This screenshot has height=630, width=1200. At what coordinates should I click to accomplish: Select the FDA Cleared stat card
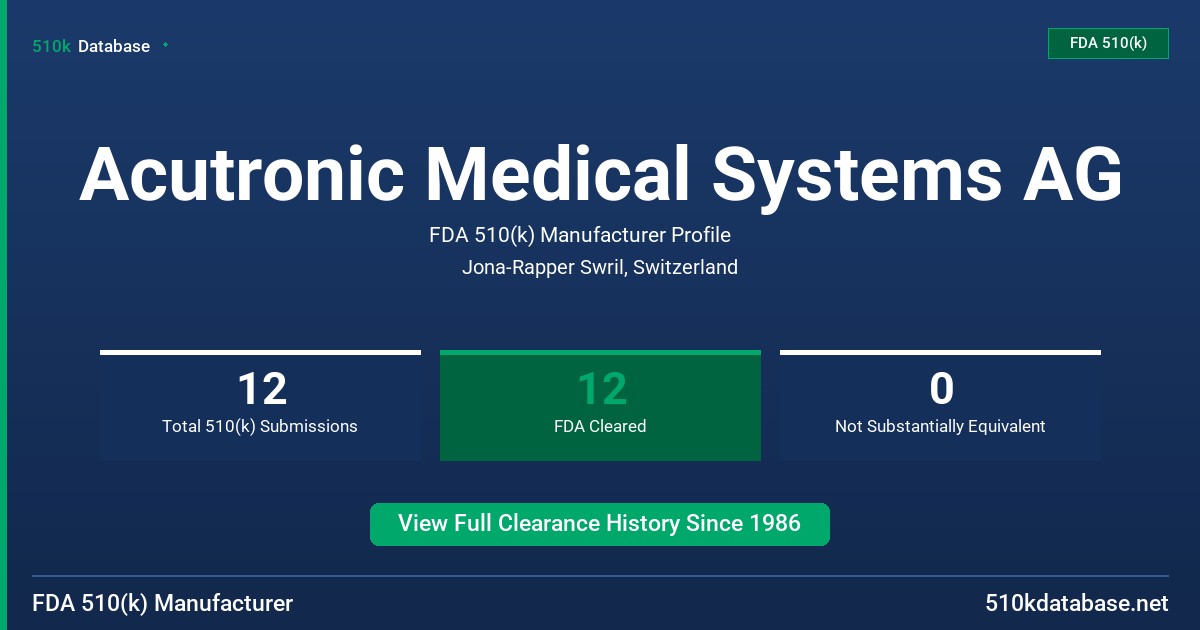coord(600,406)
